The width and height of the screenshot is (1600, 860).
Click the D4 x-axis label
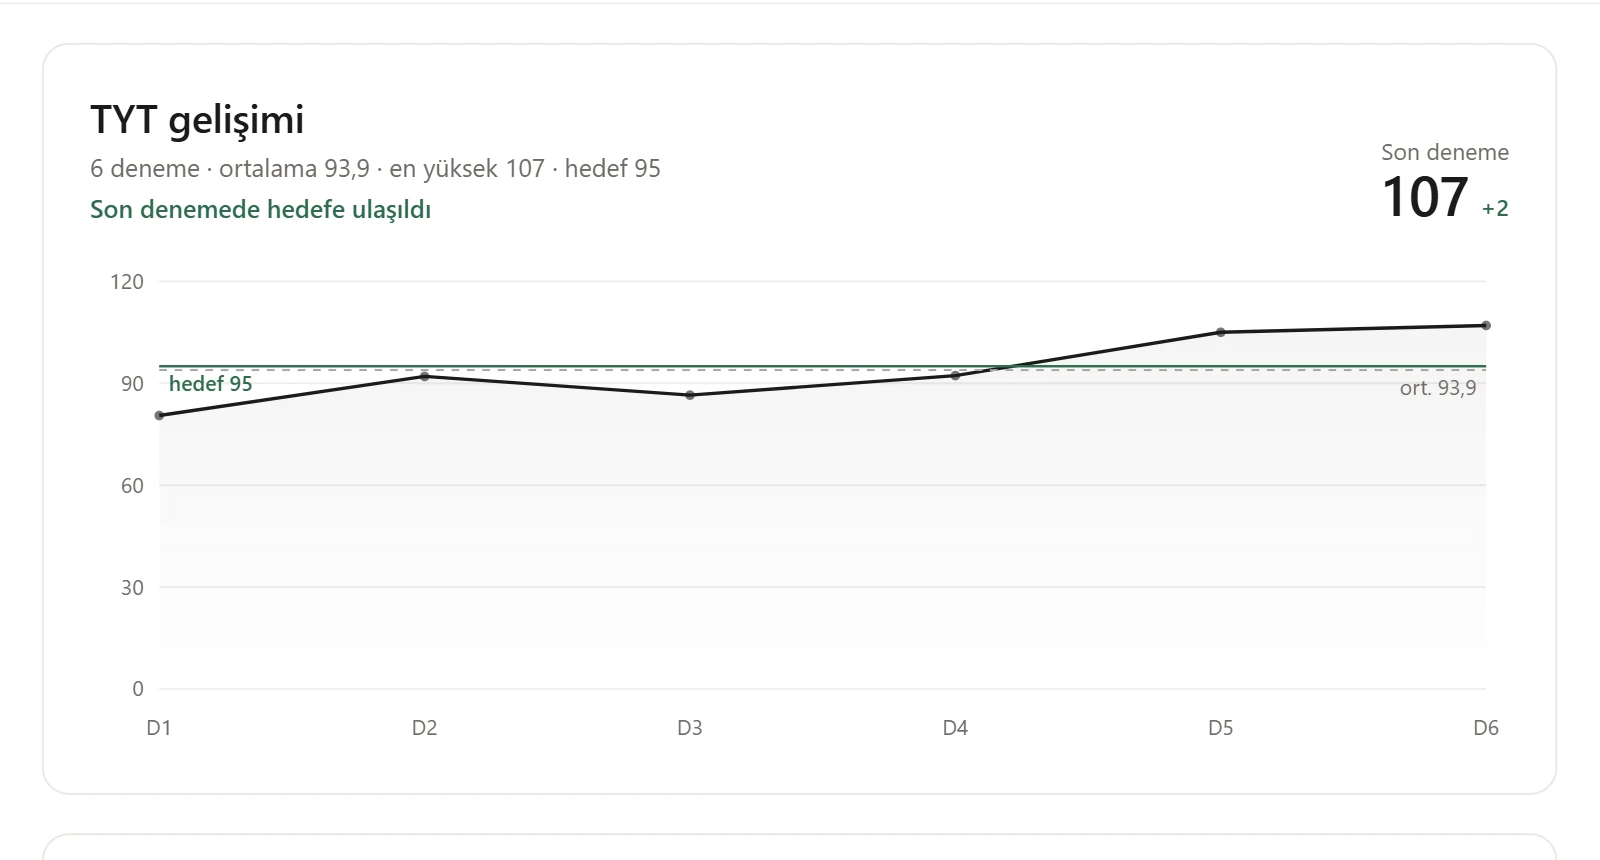(955, 727)
